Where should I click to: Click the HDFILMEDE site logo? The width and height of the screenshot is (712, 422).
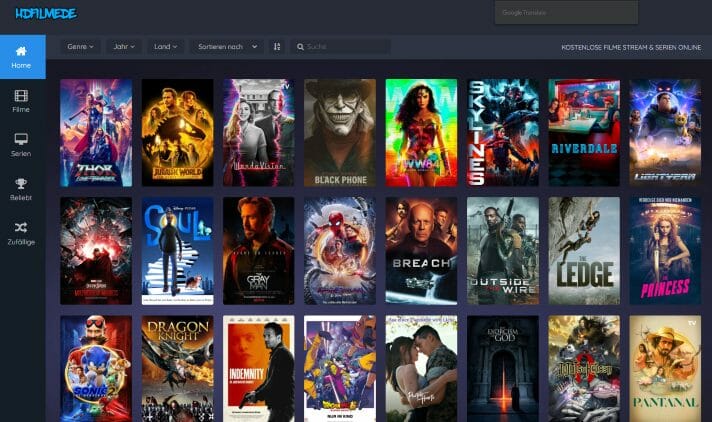click(x=45, y=14)
